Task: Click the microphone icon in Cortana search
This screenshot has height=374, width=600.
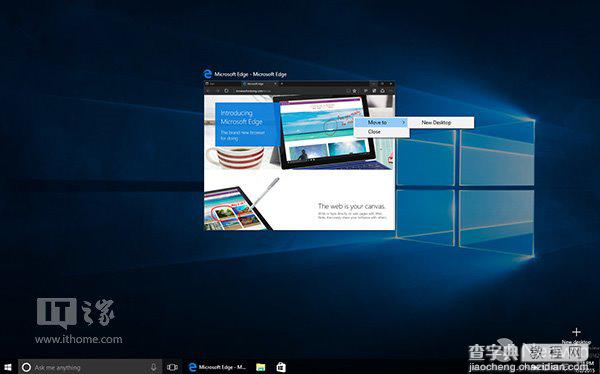Action: tap(153, 367)
